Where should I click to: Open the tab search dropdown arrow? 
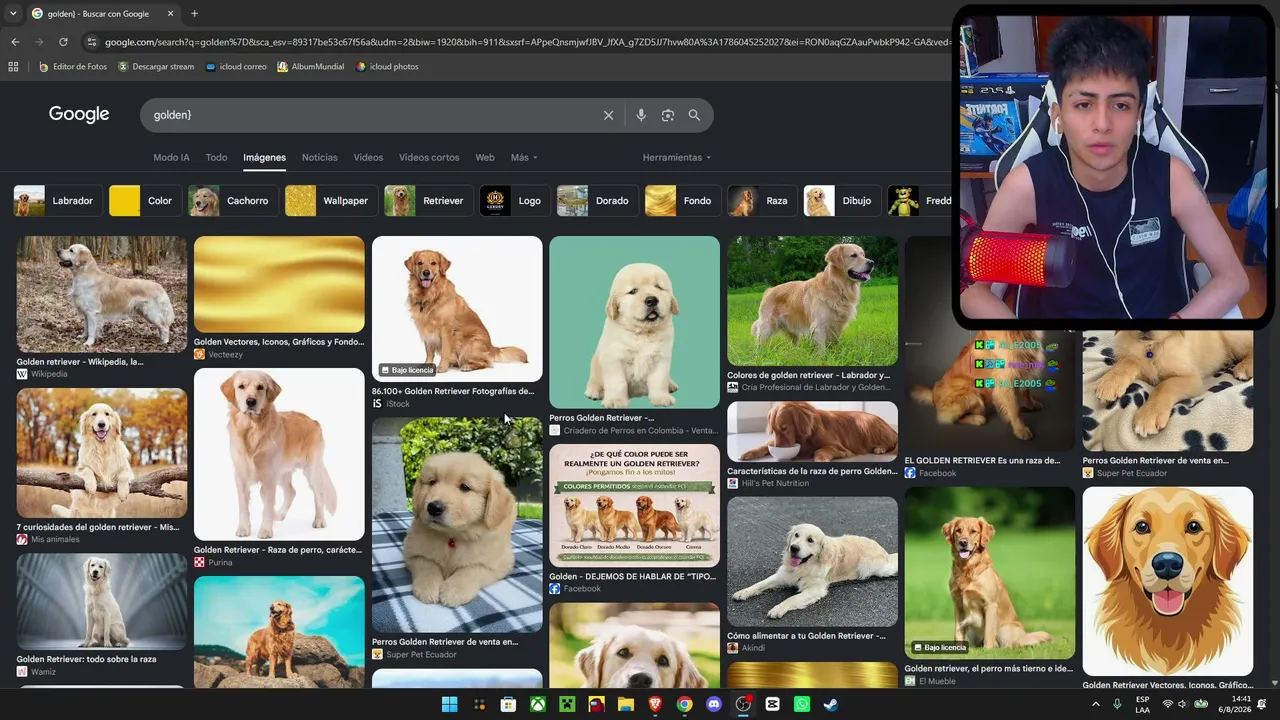click(15, 14)
